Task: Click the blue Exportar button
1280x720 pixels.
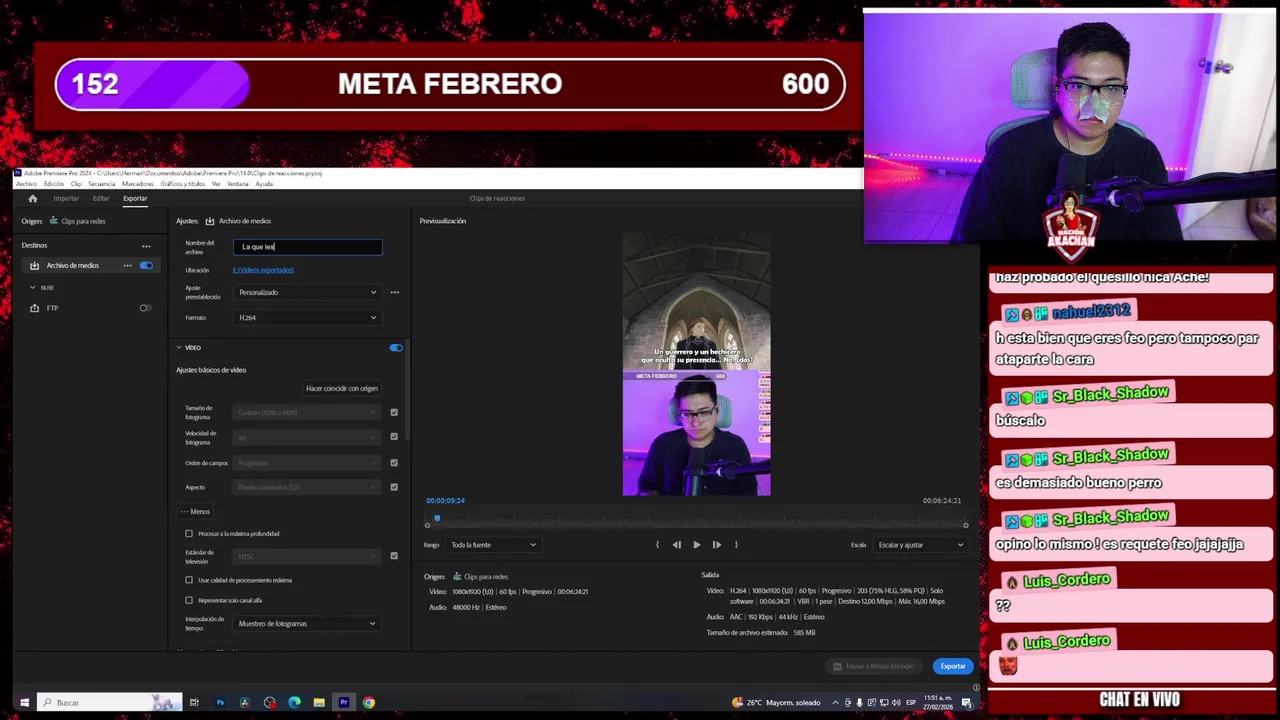Action: coord(953,666)
